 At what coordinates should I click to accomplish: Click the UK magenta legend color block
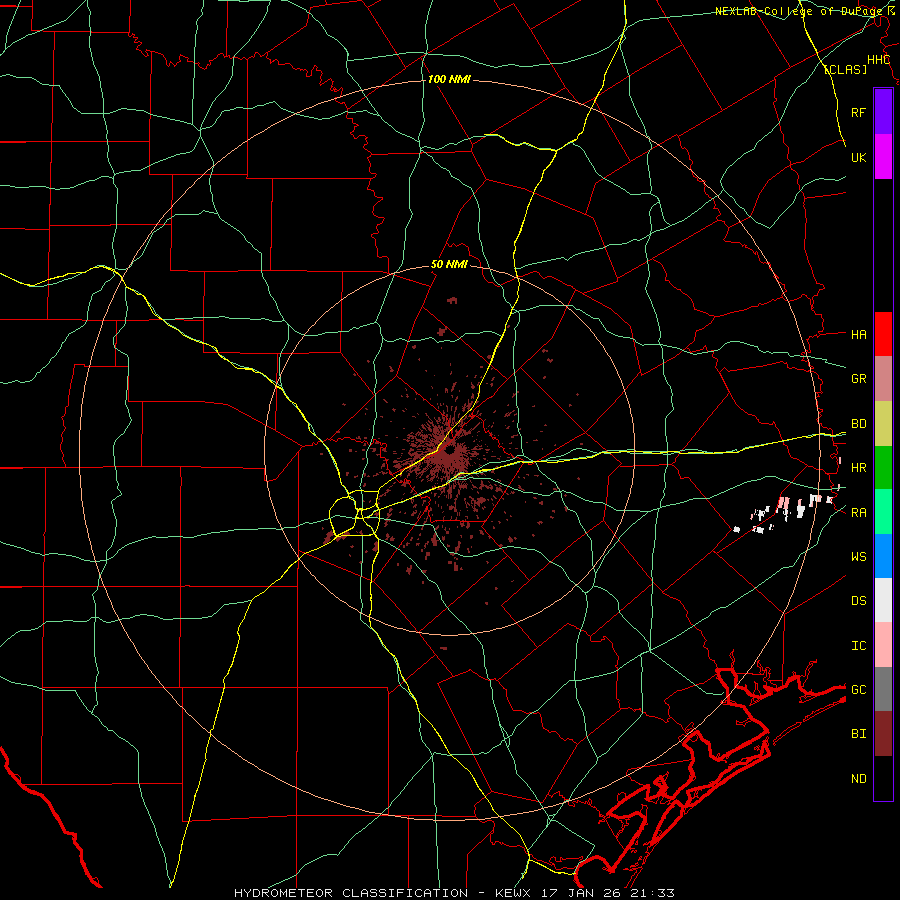(883, 157)
